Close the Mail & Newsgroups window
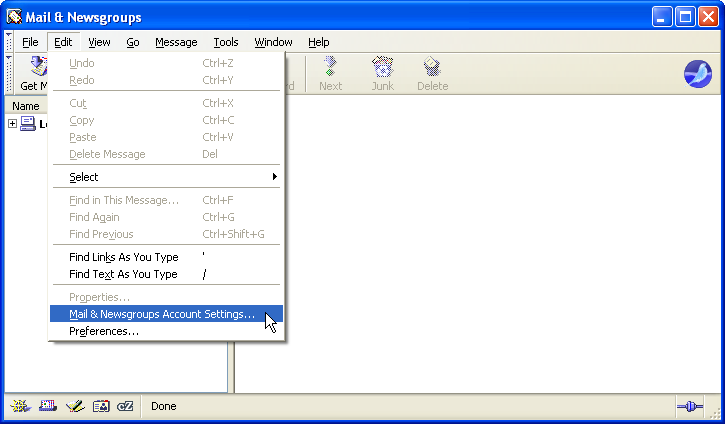725x424 pixels. click(708, 17)
